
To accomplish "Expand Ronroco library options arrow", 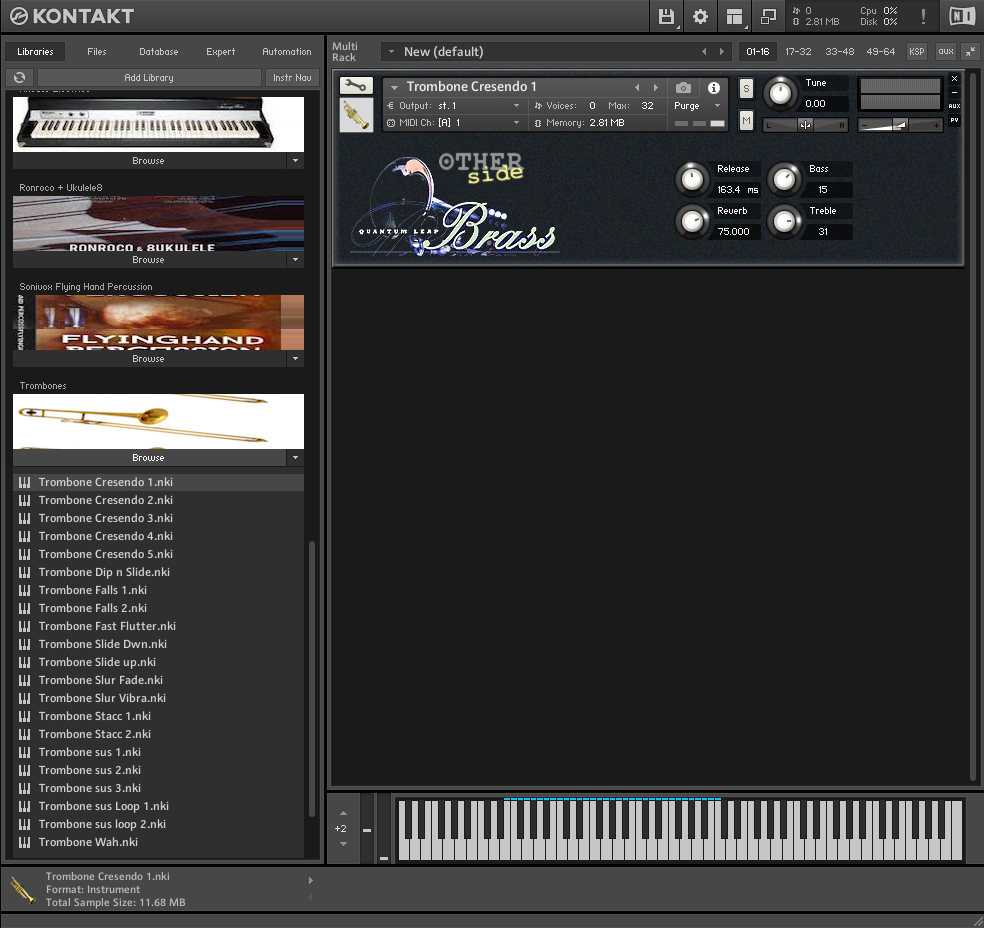I will pos(296,259).
